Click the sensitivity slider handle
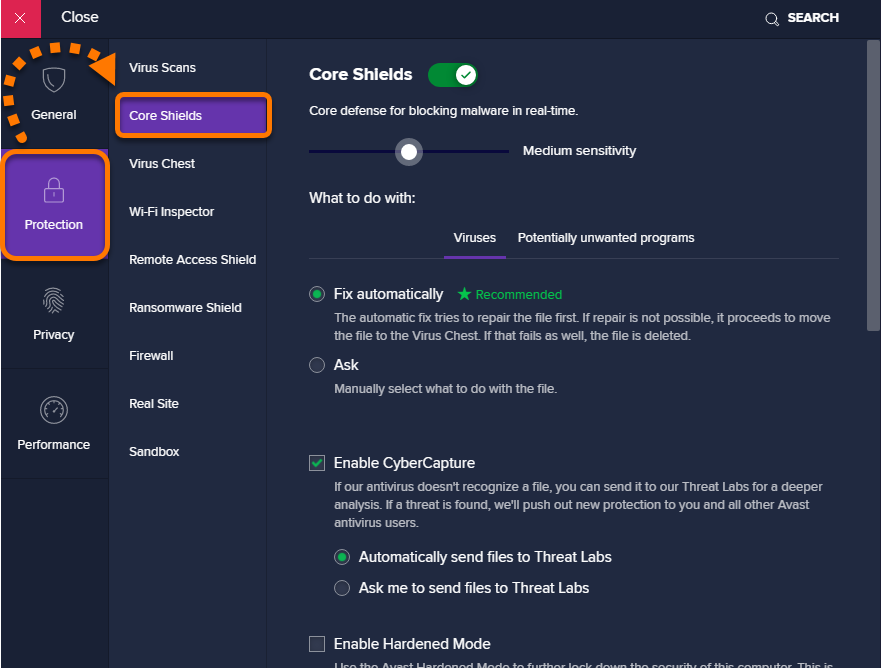 click(x=408, y=152)
